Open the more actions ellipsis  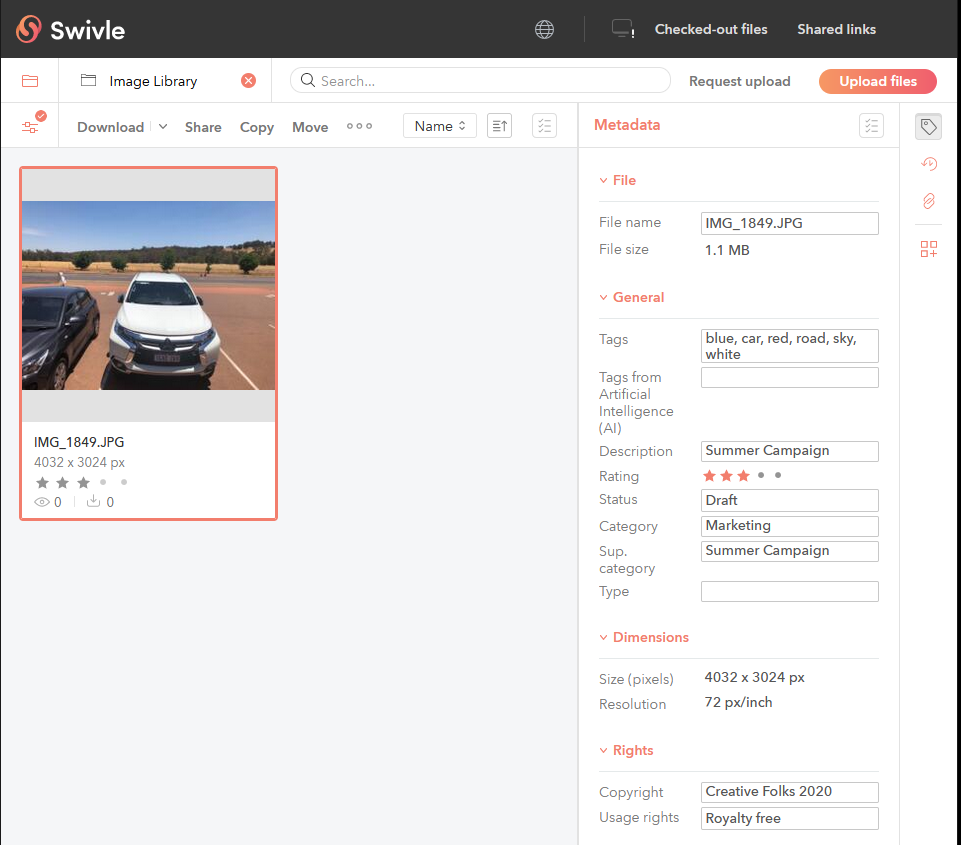click(x=359, y=126)
